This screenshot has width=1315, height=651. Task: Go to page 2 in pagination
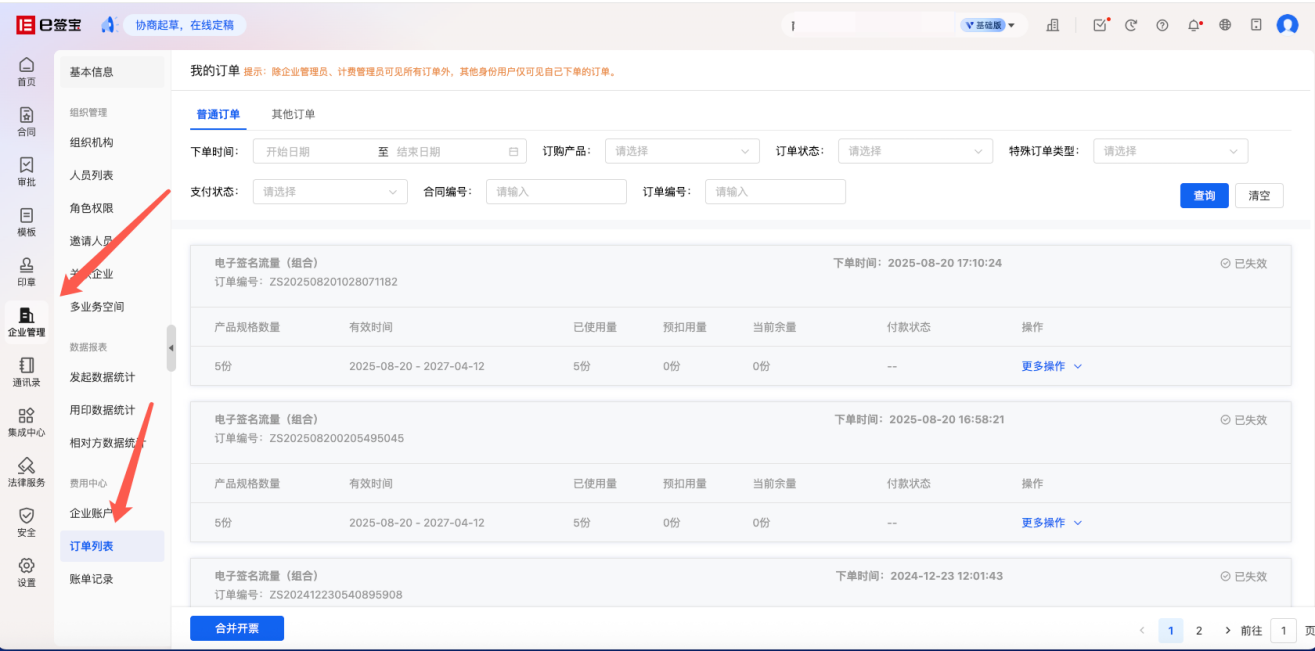[x=1199, y=630]
